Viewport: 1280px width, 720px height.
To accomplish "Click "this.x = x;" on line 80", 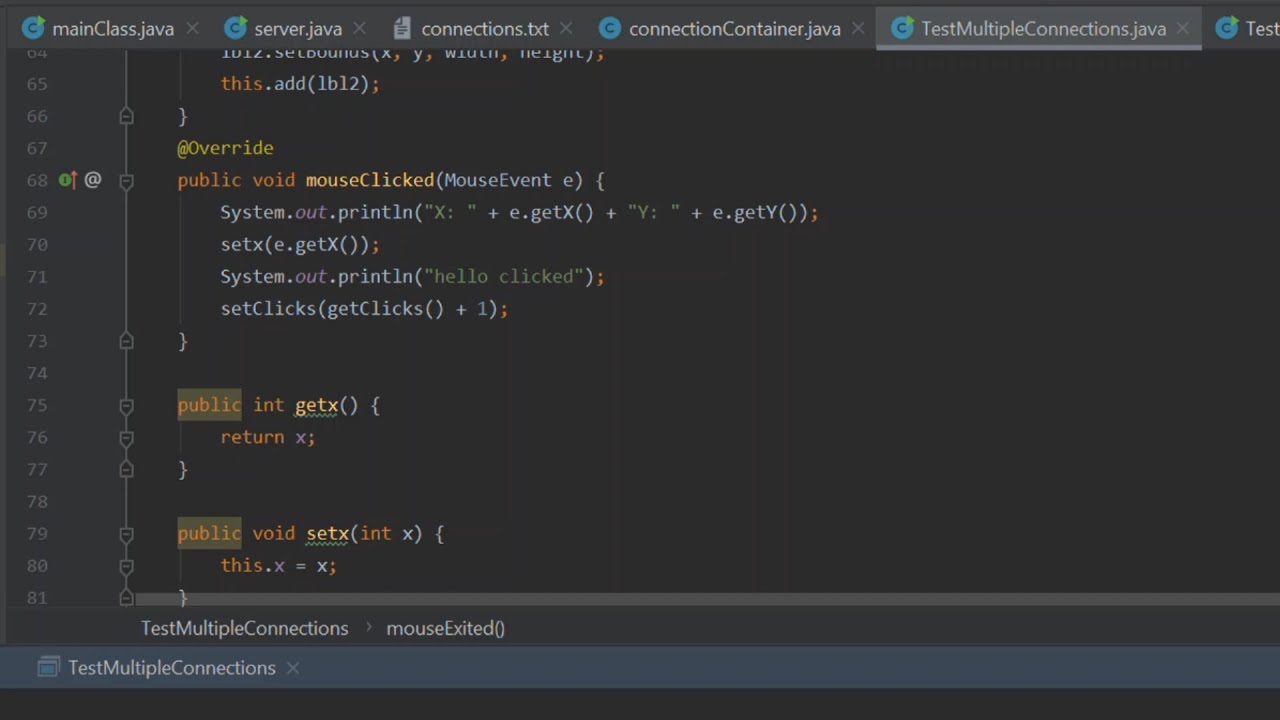I will (279, 565).
